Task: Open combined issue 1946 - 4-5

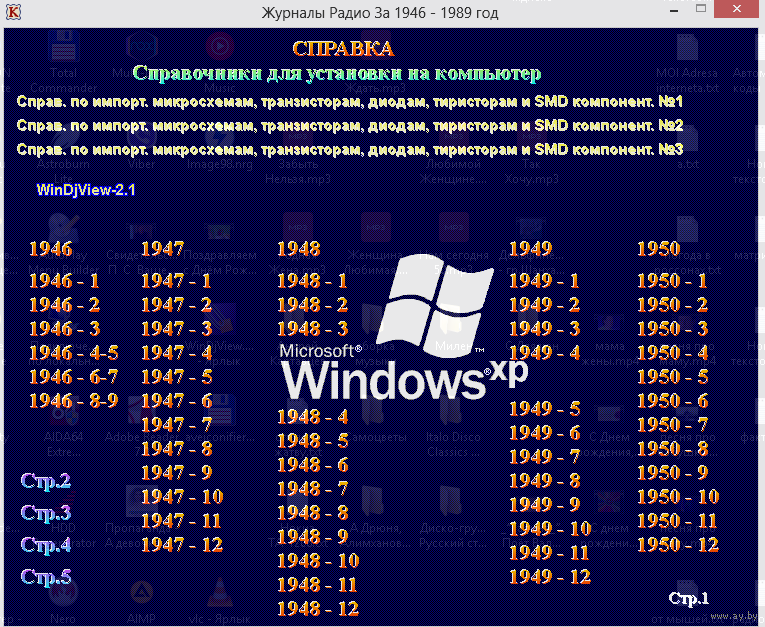Action: pyautogui.click(x=74, y=353)
